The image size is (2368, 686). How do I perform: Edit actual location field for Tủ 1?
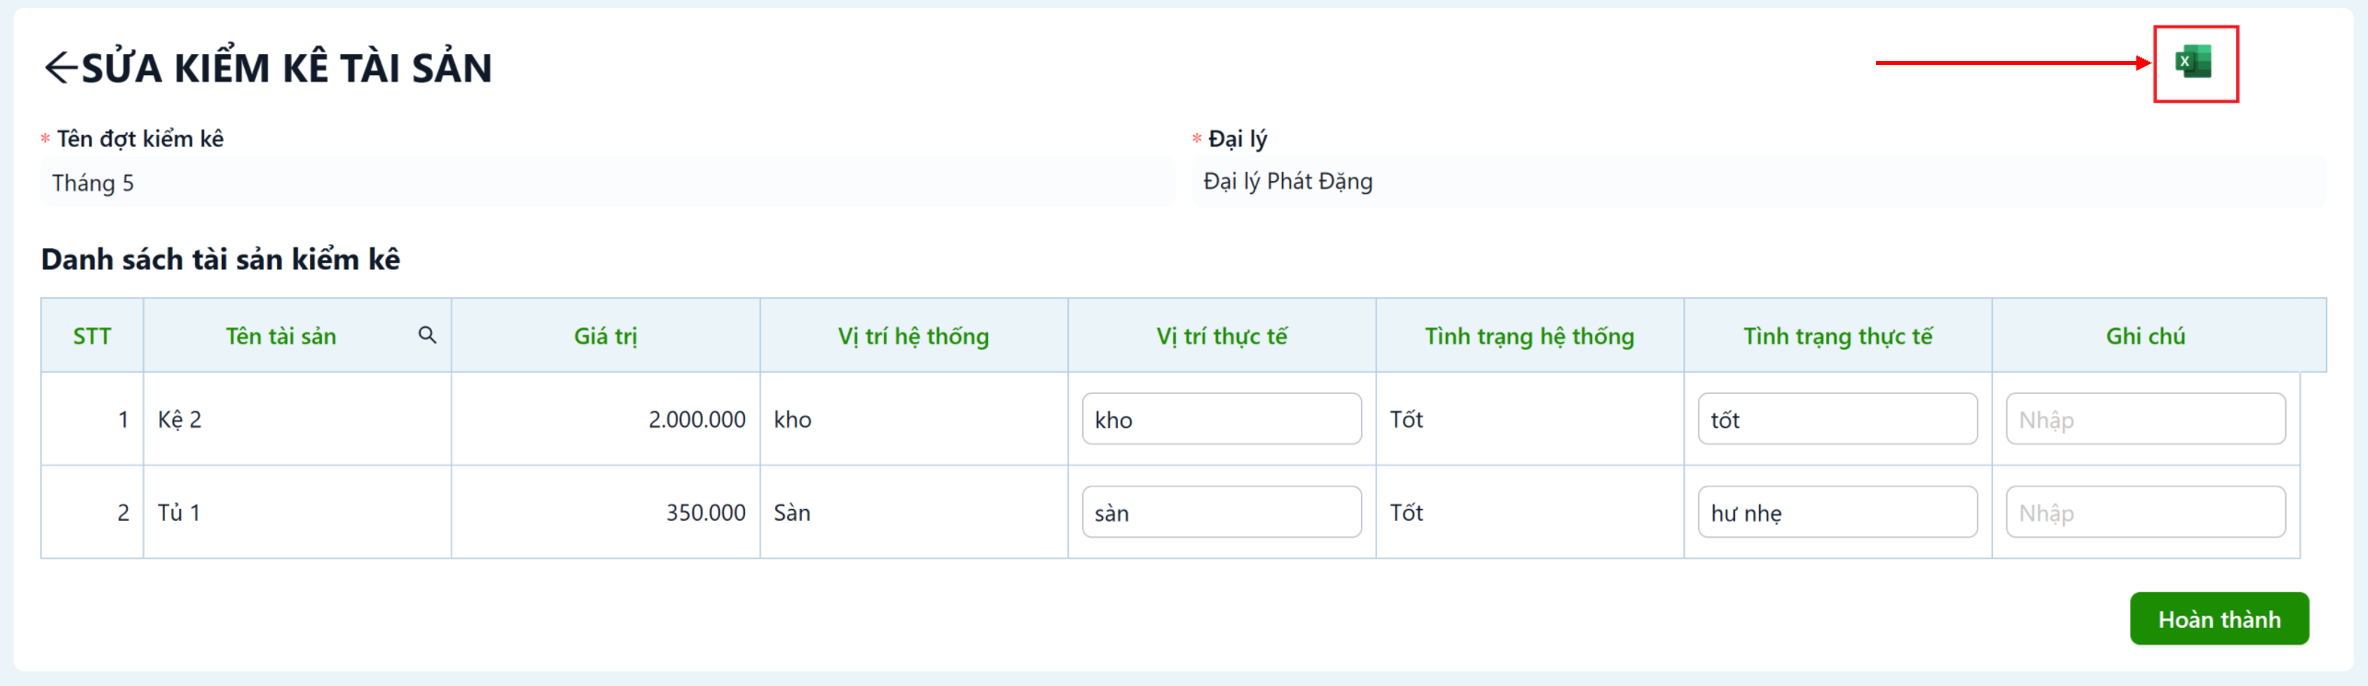point(1221,512)
